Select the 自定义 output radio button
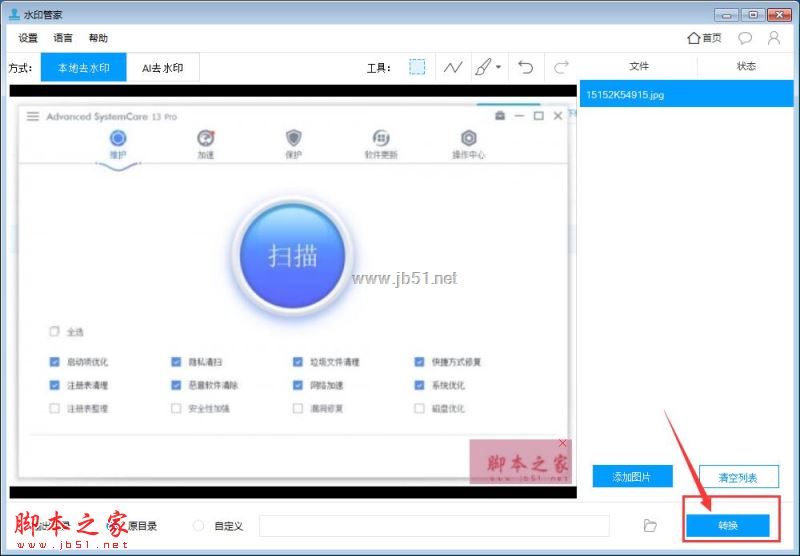This screenshot has width=800, height=556. 198,525
